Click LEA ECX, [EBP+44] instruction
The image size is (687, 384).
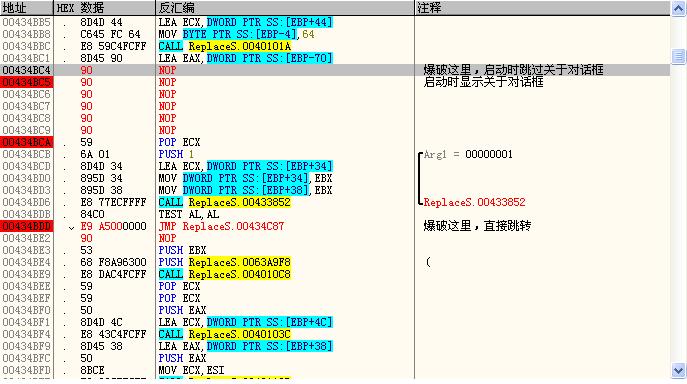point(245,22)
